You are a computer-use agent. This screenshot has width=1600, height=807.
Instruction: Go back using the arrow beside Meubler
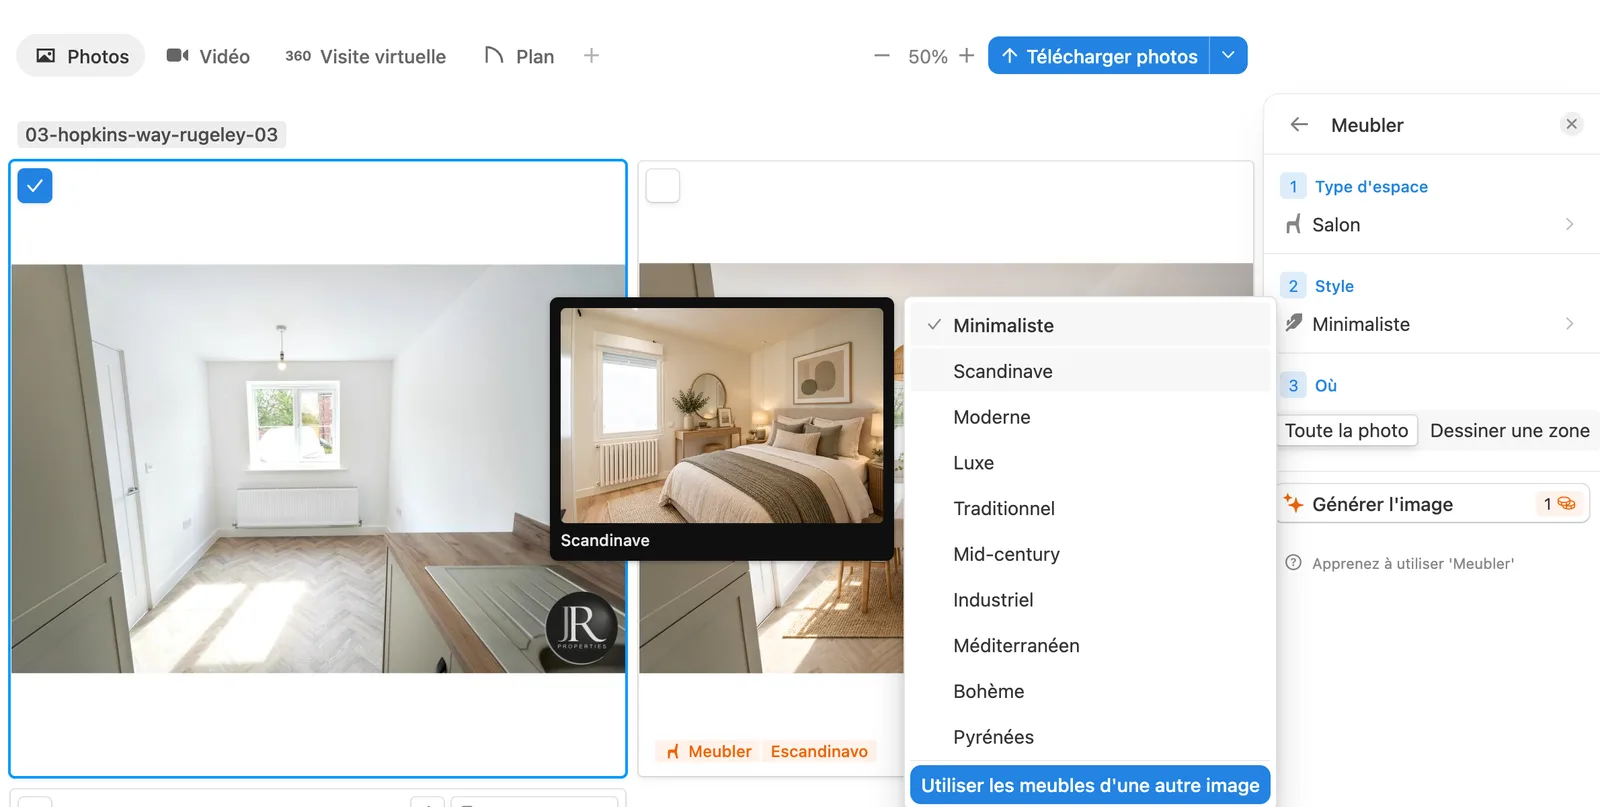1299,125
